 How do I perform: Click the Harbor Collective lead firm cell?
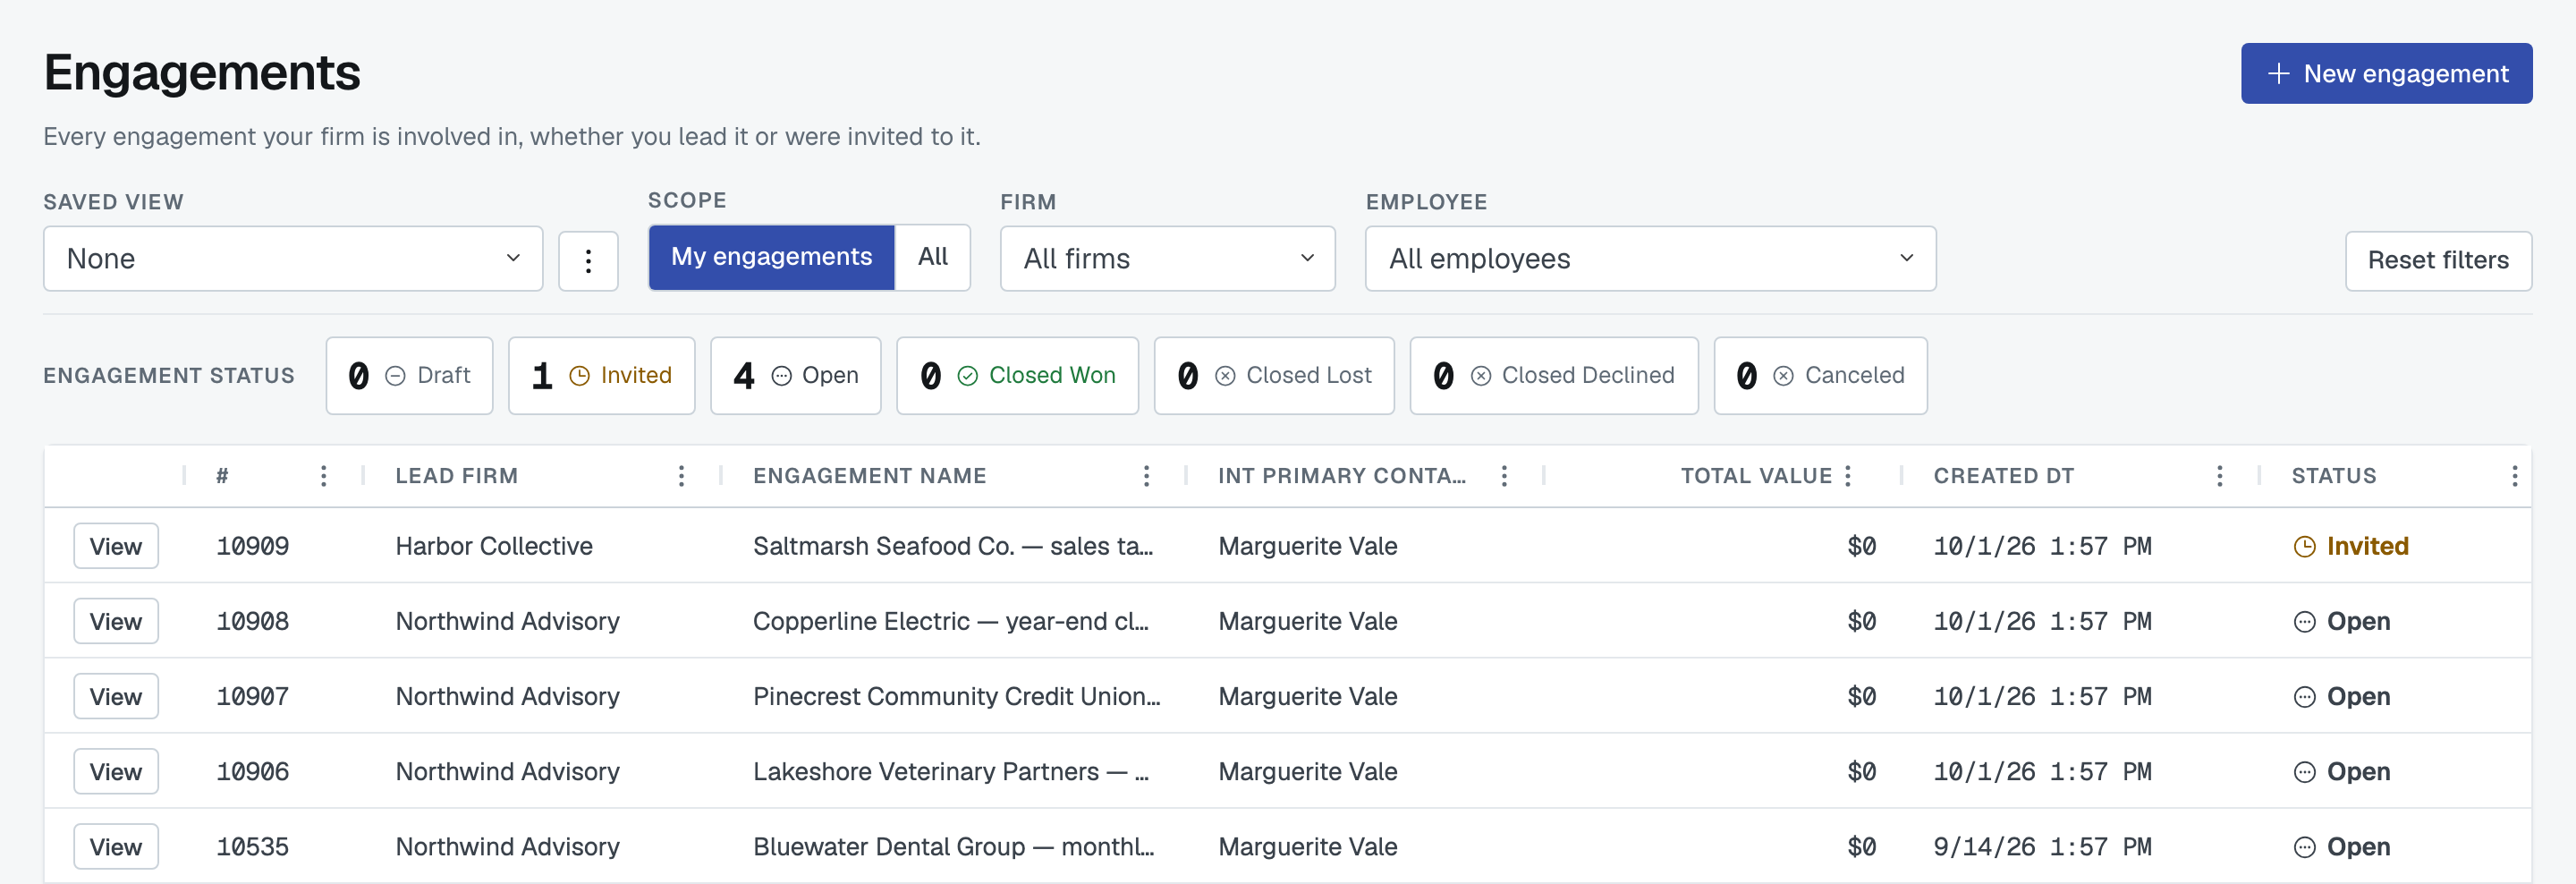click(494, 547)
